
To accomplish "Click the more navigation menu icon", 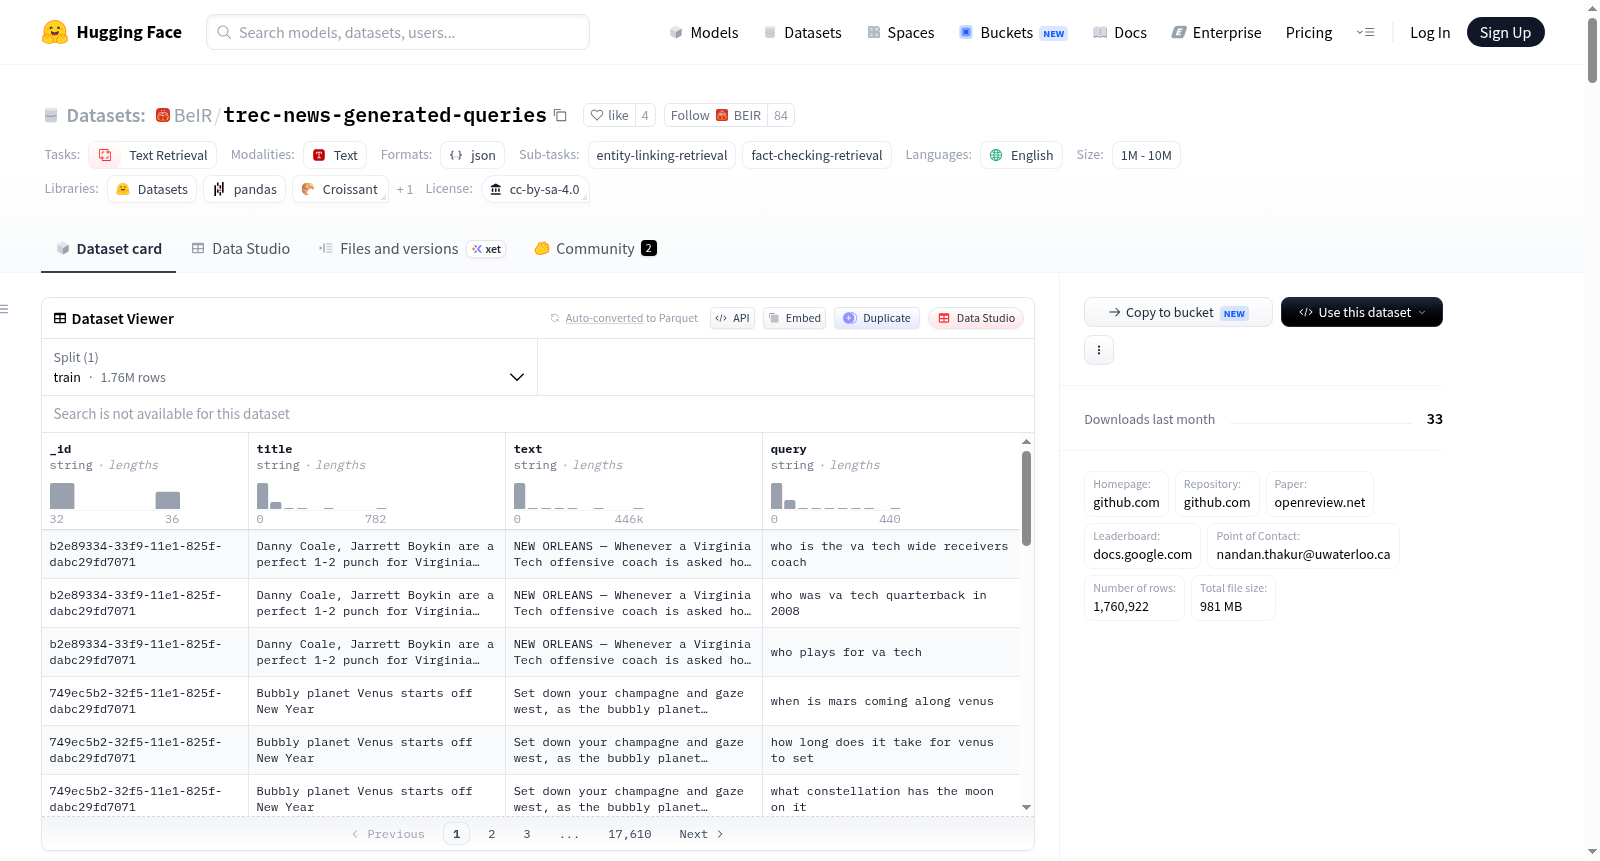I will tap(1365, 32).
